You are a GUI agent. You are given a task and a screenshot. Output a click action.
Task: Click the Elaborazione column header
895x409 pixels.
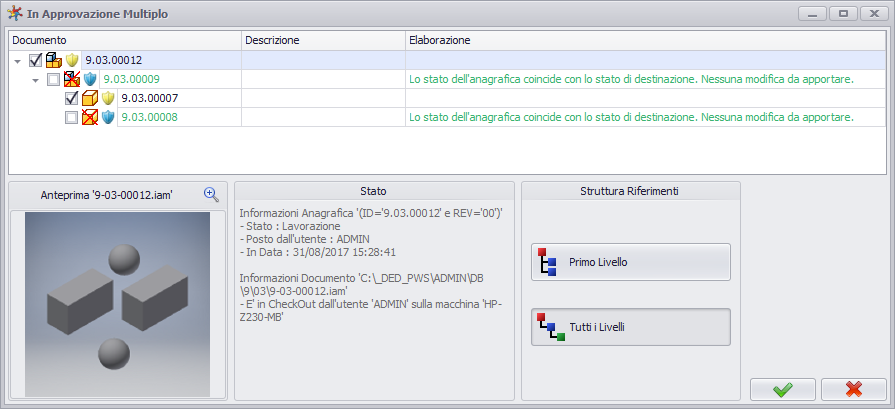pos(646,41)
